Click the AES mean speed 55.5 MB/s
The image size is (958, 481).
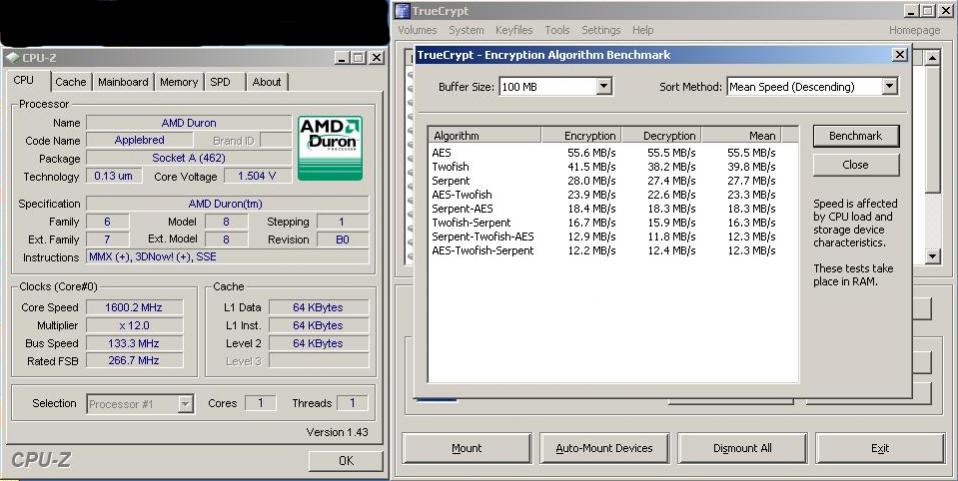tap(751, 152)
